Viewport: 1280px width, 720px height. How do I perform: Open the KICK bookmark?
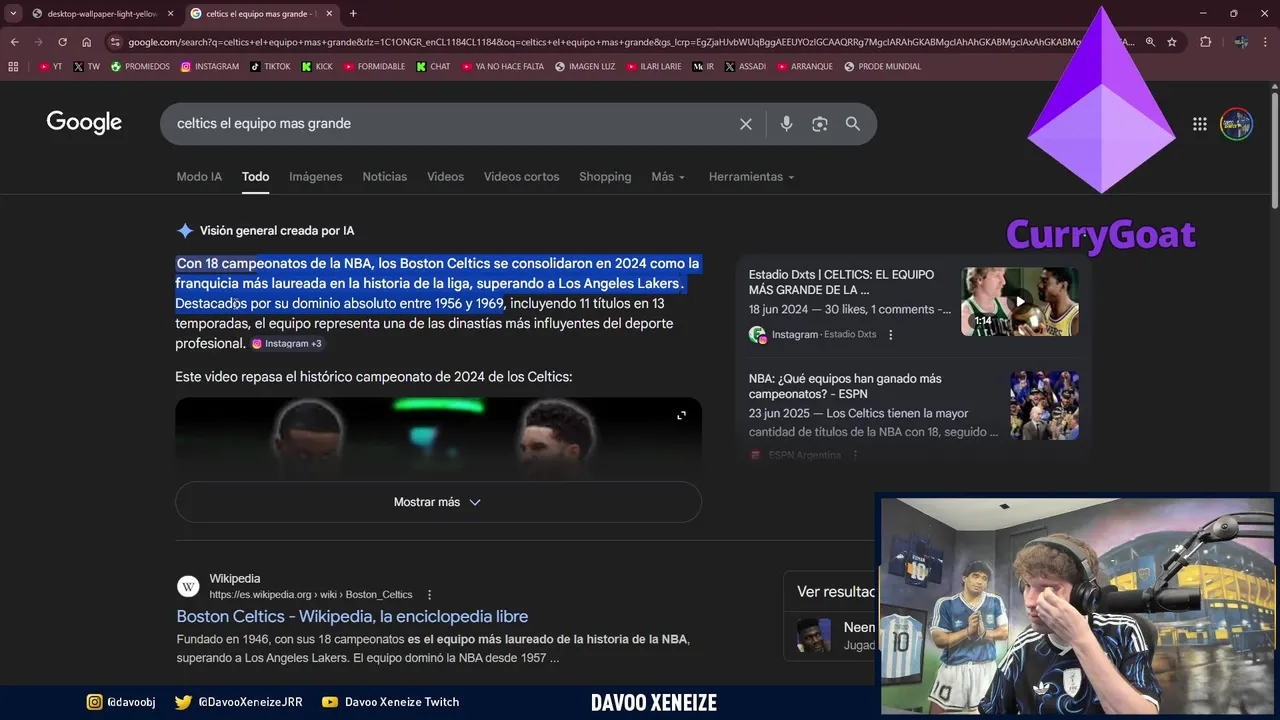[317, 67]
